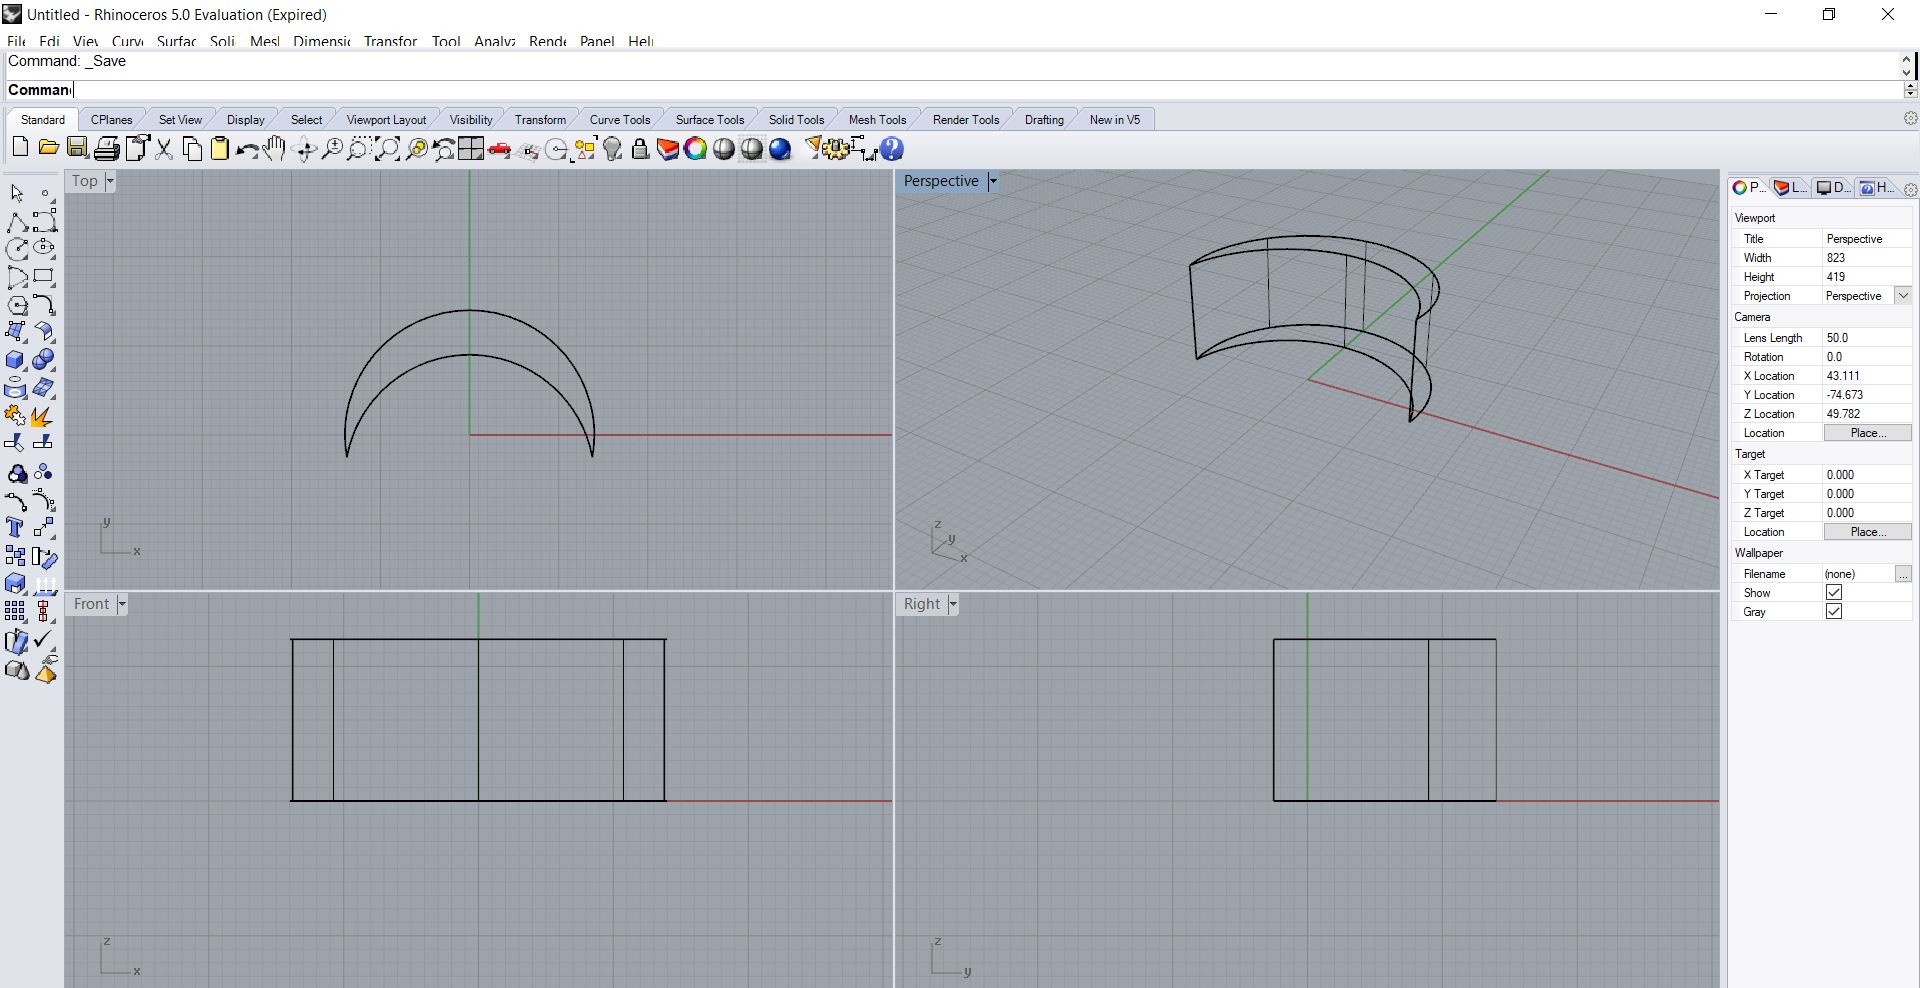This screenshot has height=988, width=1920.
Task: Open the color wheel icon in toolbar
Action: tap(695, 148)
